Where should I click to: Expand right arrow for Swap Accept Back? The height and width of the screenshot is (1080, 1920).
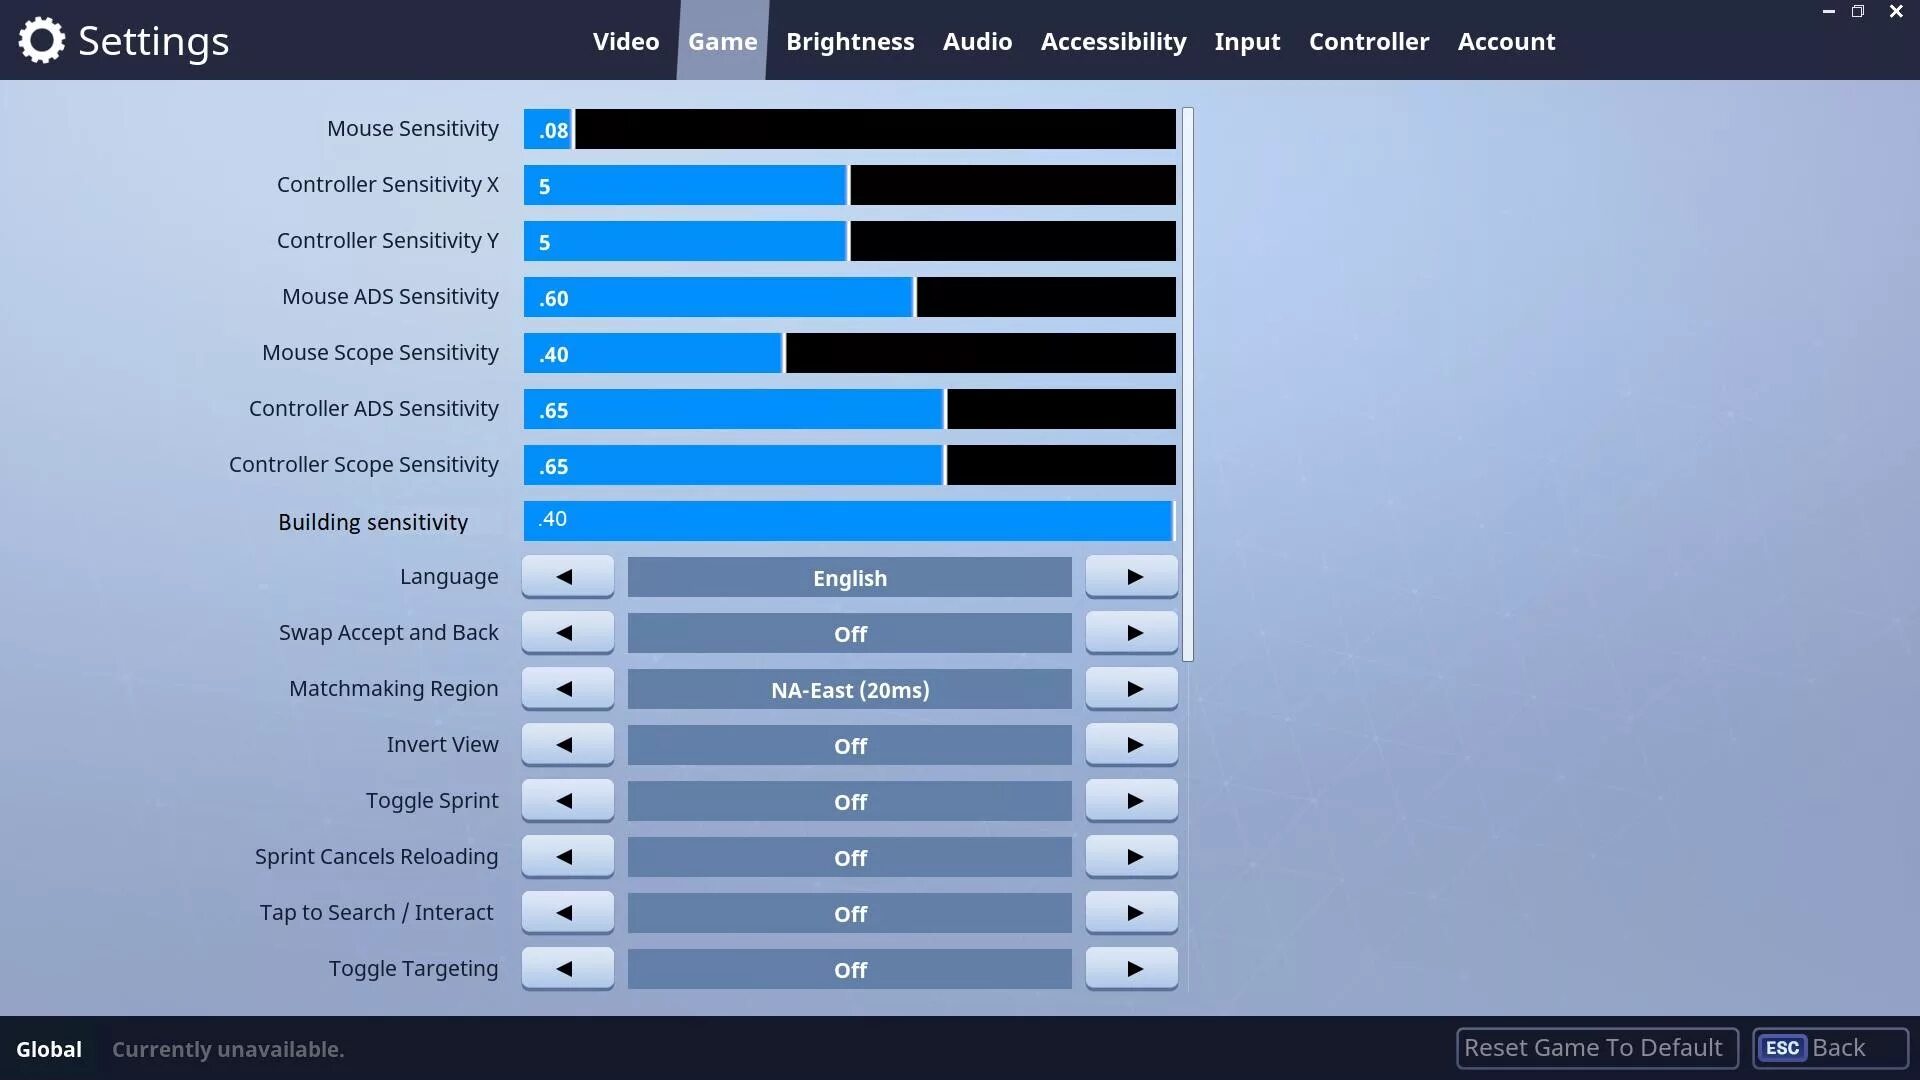1131,633
